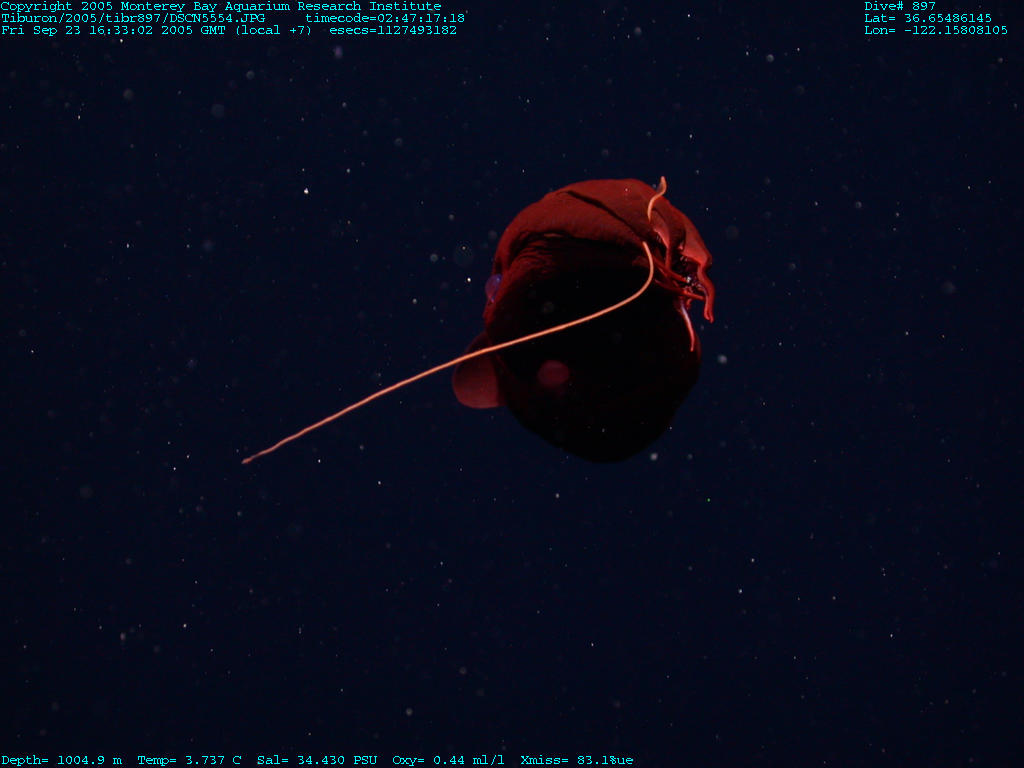Screen dimensions: 1024x768
Task: Click the Depth= 1004.9 m reading
Action: pyautogui.click(x=61, y=760)
